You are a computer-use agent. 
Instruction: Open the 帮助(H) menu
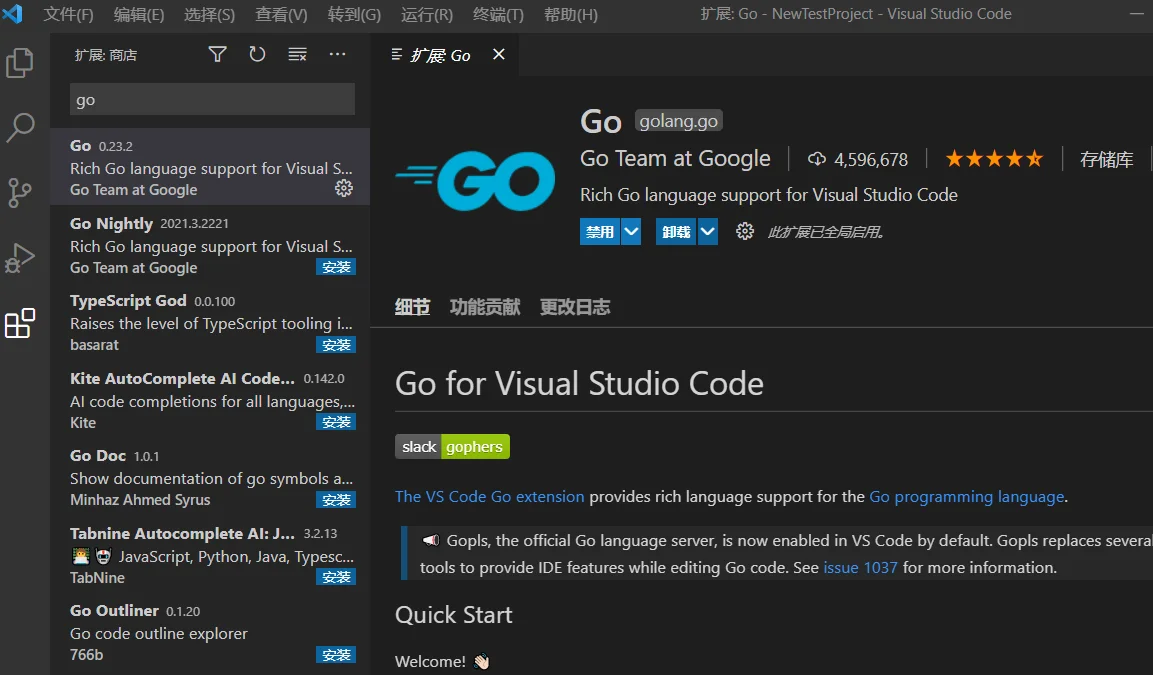click(571, 14)
